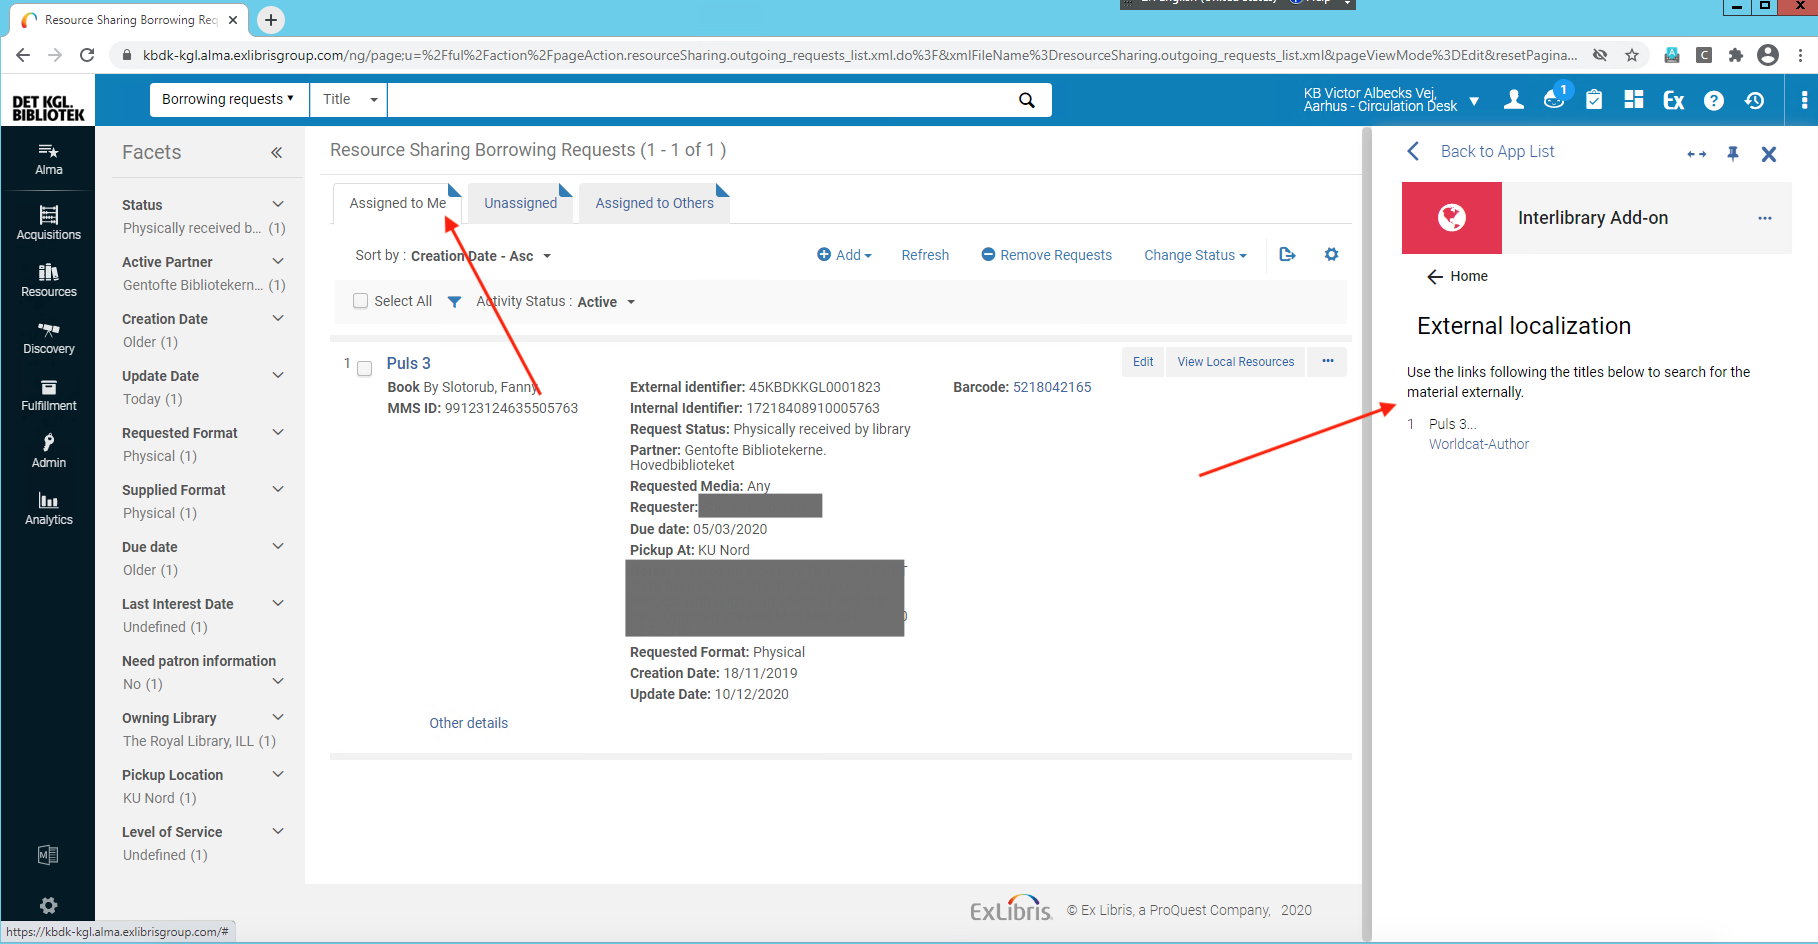The width and height of the screenshot is (1818, 944).
Task: Collapse the Creation Date facet
Action: (278, 318)
